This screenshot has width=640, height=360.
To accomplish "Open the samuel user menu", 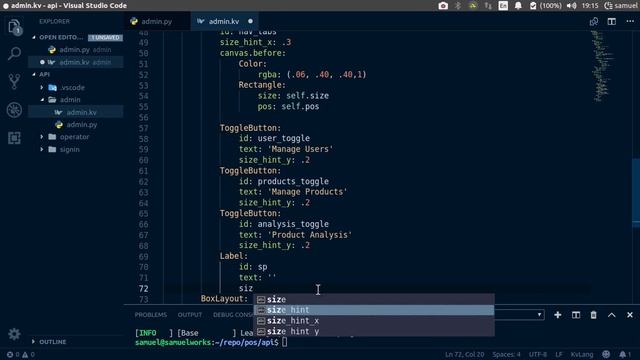I will pos(621,6).
